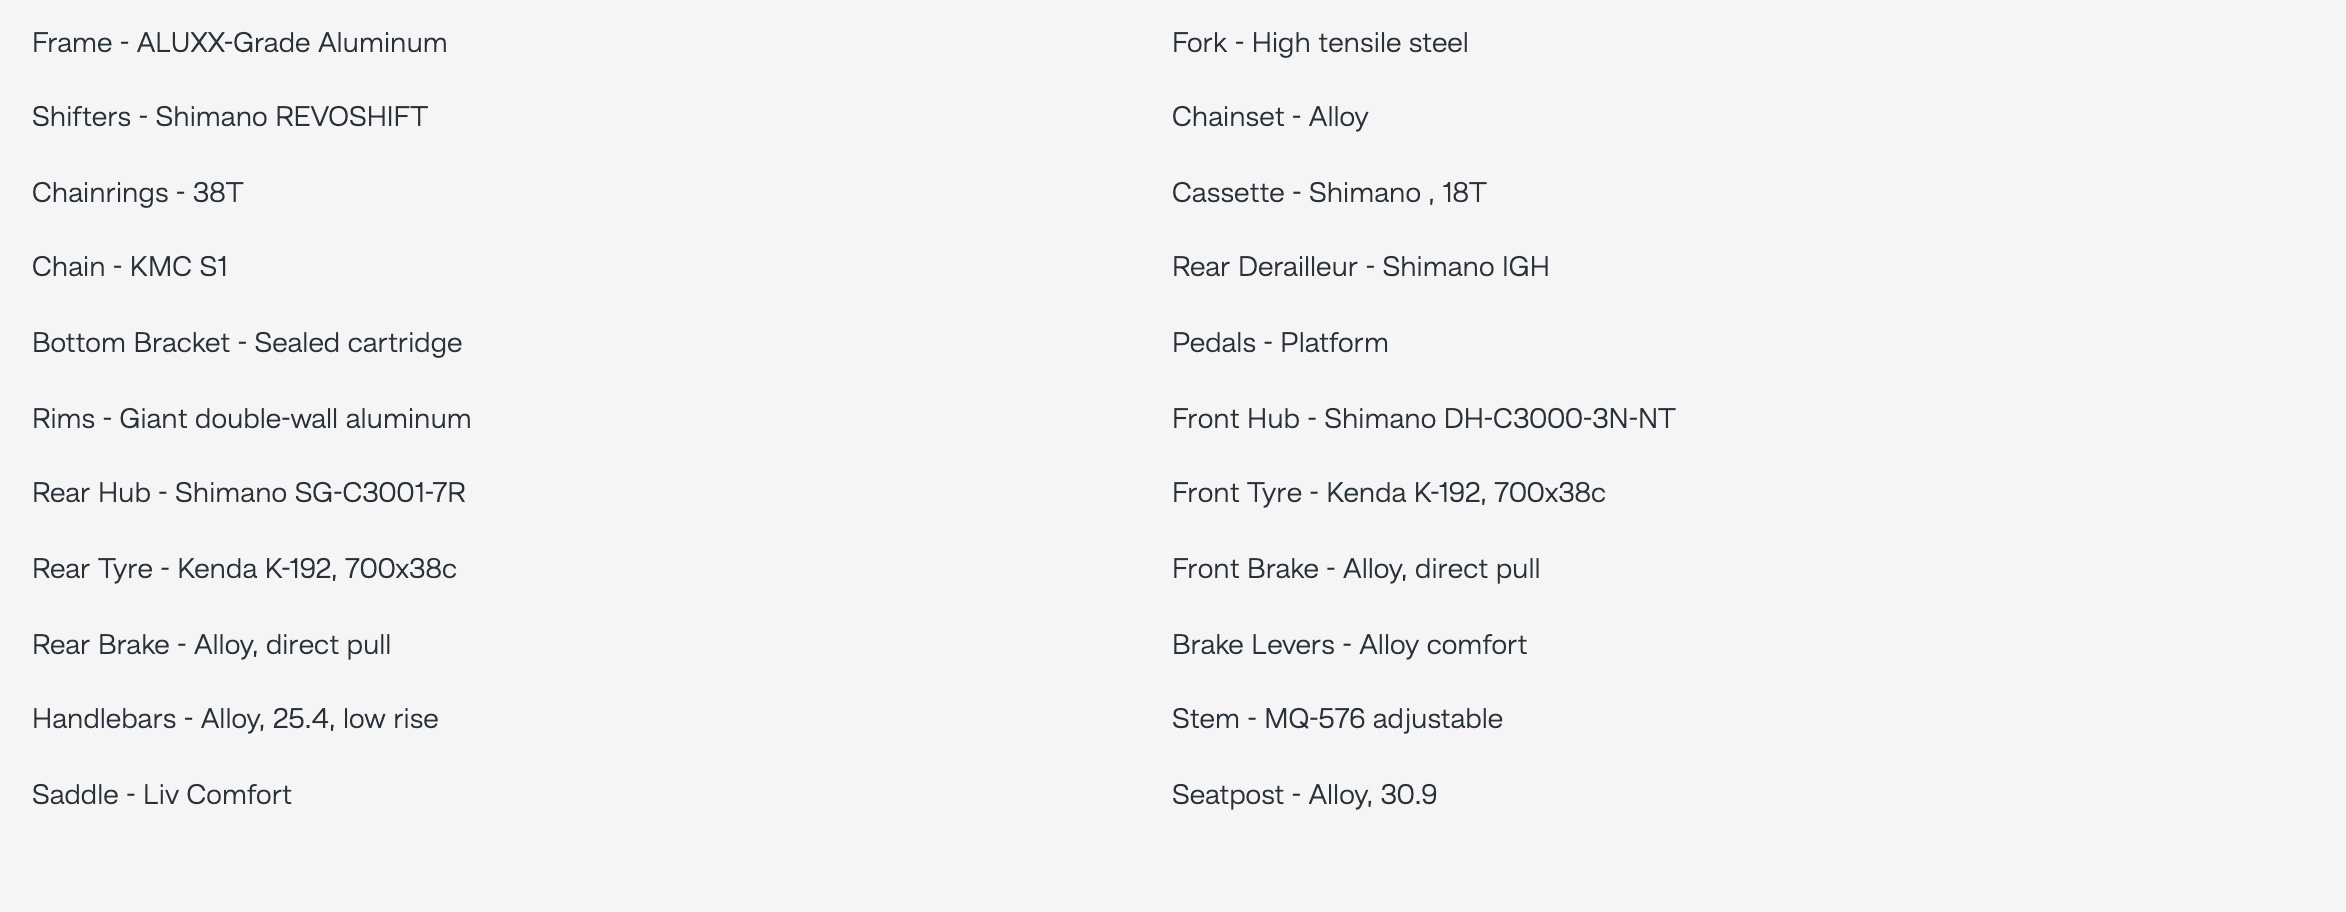Image resolution: width=2346 pixels, height=912 pixels.
Task: Select Handlebars Alloy 25.4 low rise text
Action: 235,719
